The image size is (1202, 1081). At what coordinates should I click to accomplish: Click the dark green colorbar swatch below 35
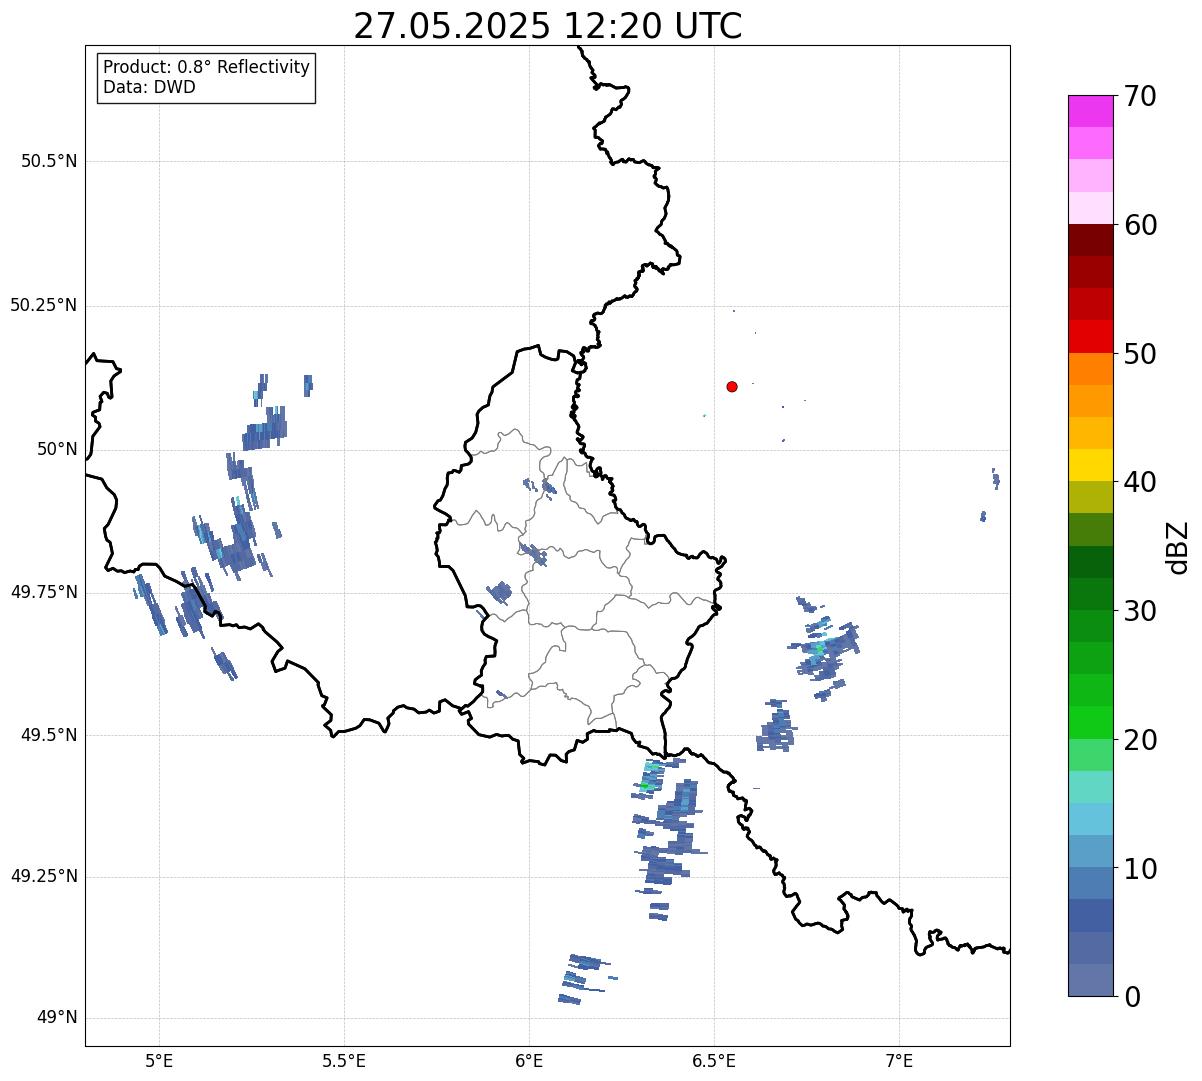1090,562
